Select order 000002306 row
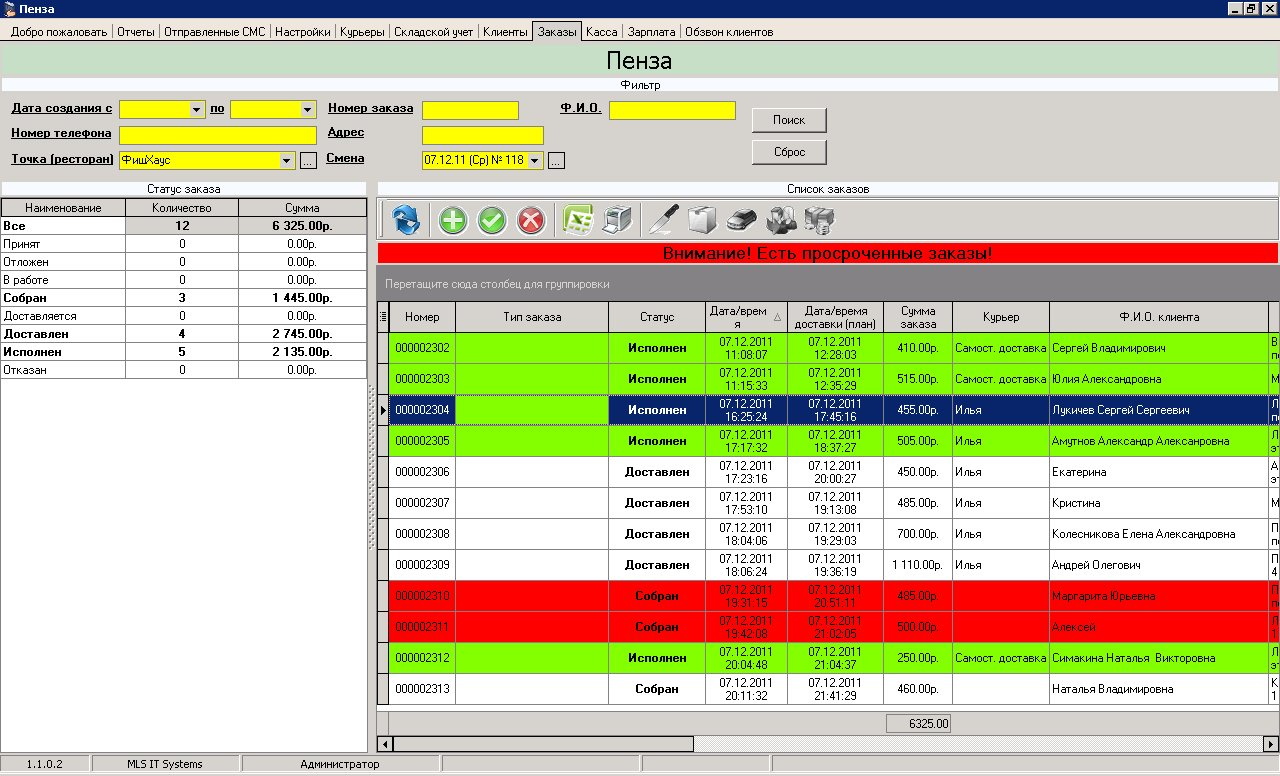 pyautogui.click(x=828, y=472)
